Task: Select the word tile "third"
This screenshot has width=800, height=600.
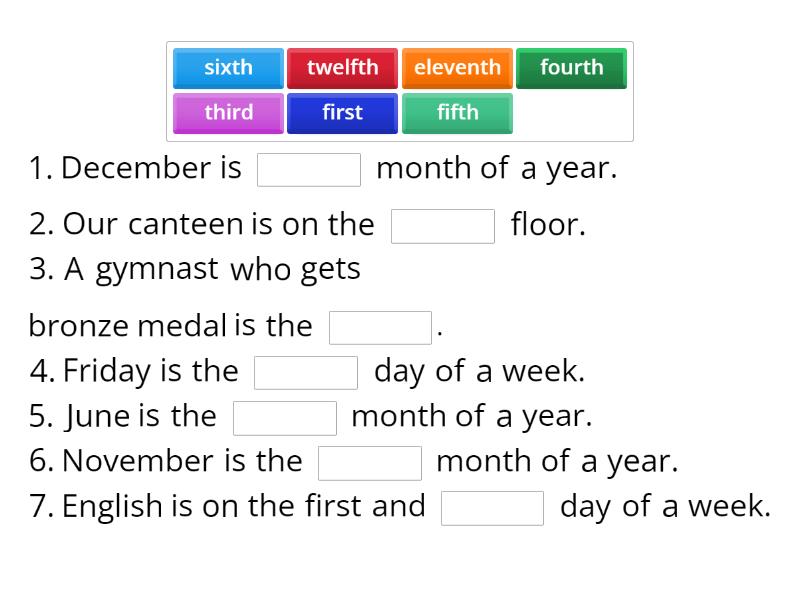Action: point(228,113)
